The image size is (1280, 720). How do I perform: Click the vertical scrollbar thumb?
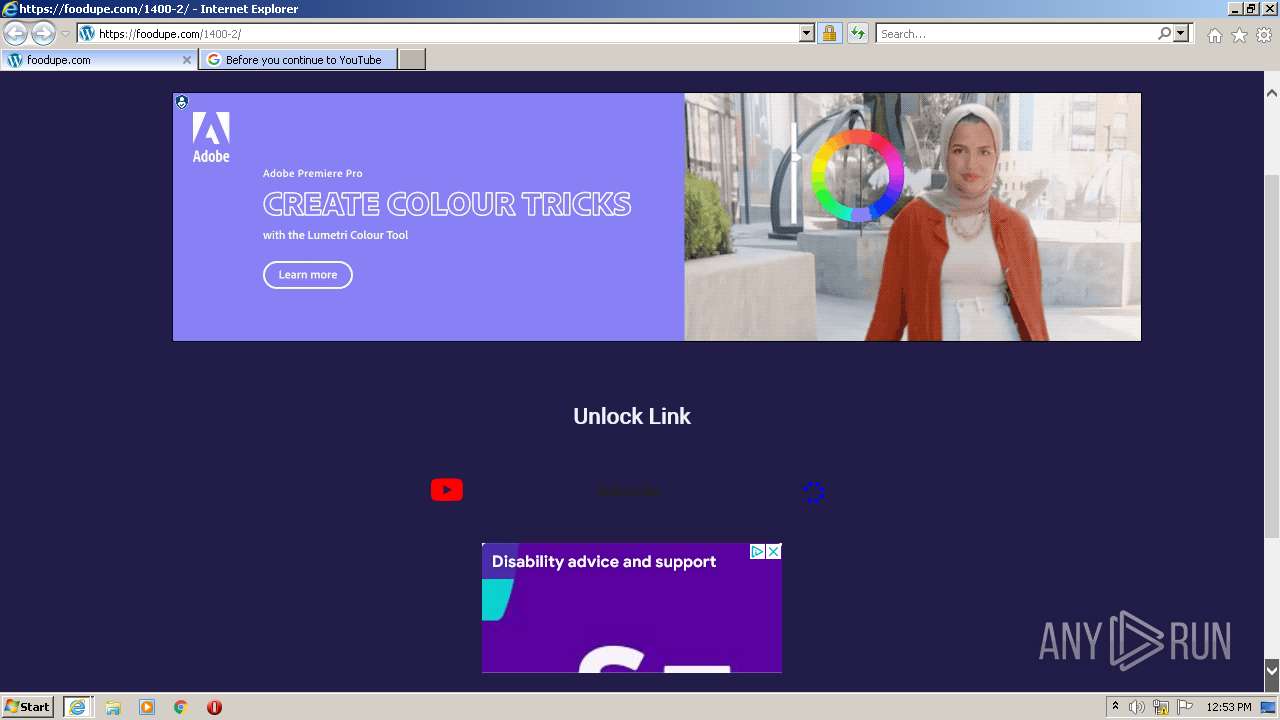point(1272,356)
